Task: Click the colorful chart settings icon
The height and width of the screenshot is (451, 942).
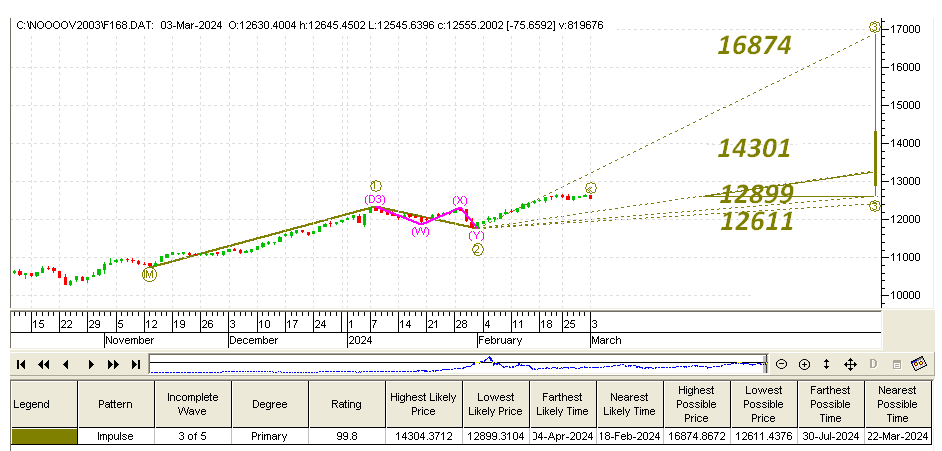Action: [919, 363]
